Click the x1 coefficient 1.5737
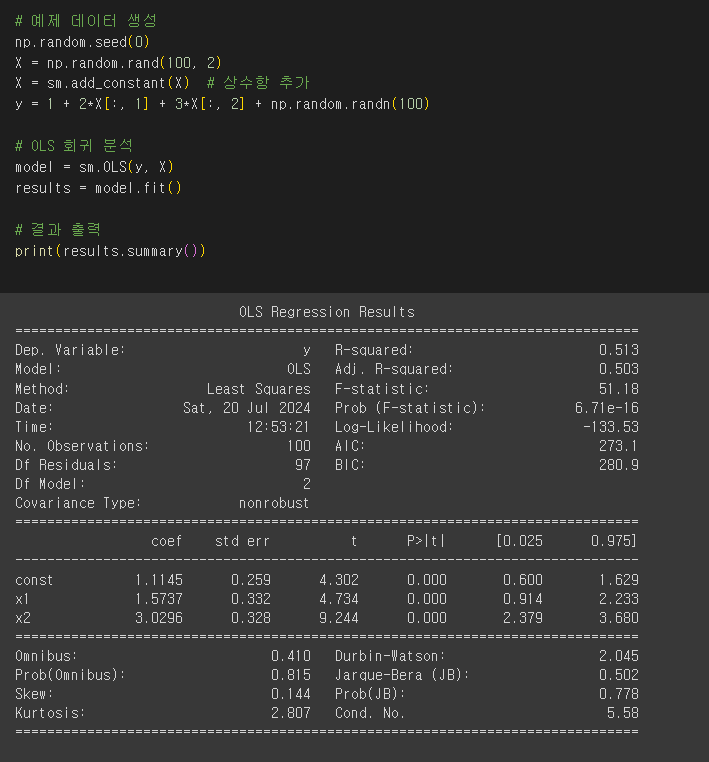 (x=158, y=599)
